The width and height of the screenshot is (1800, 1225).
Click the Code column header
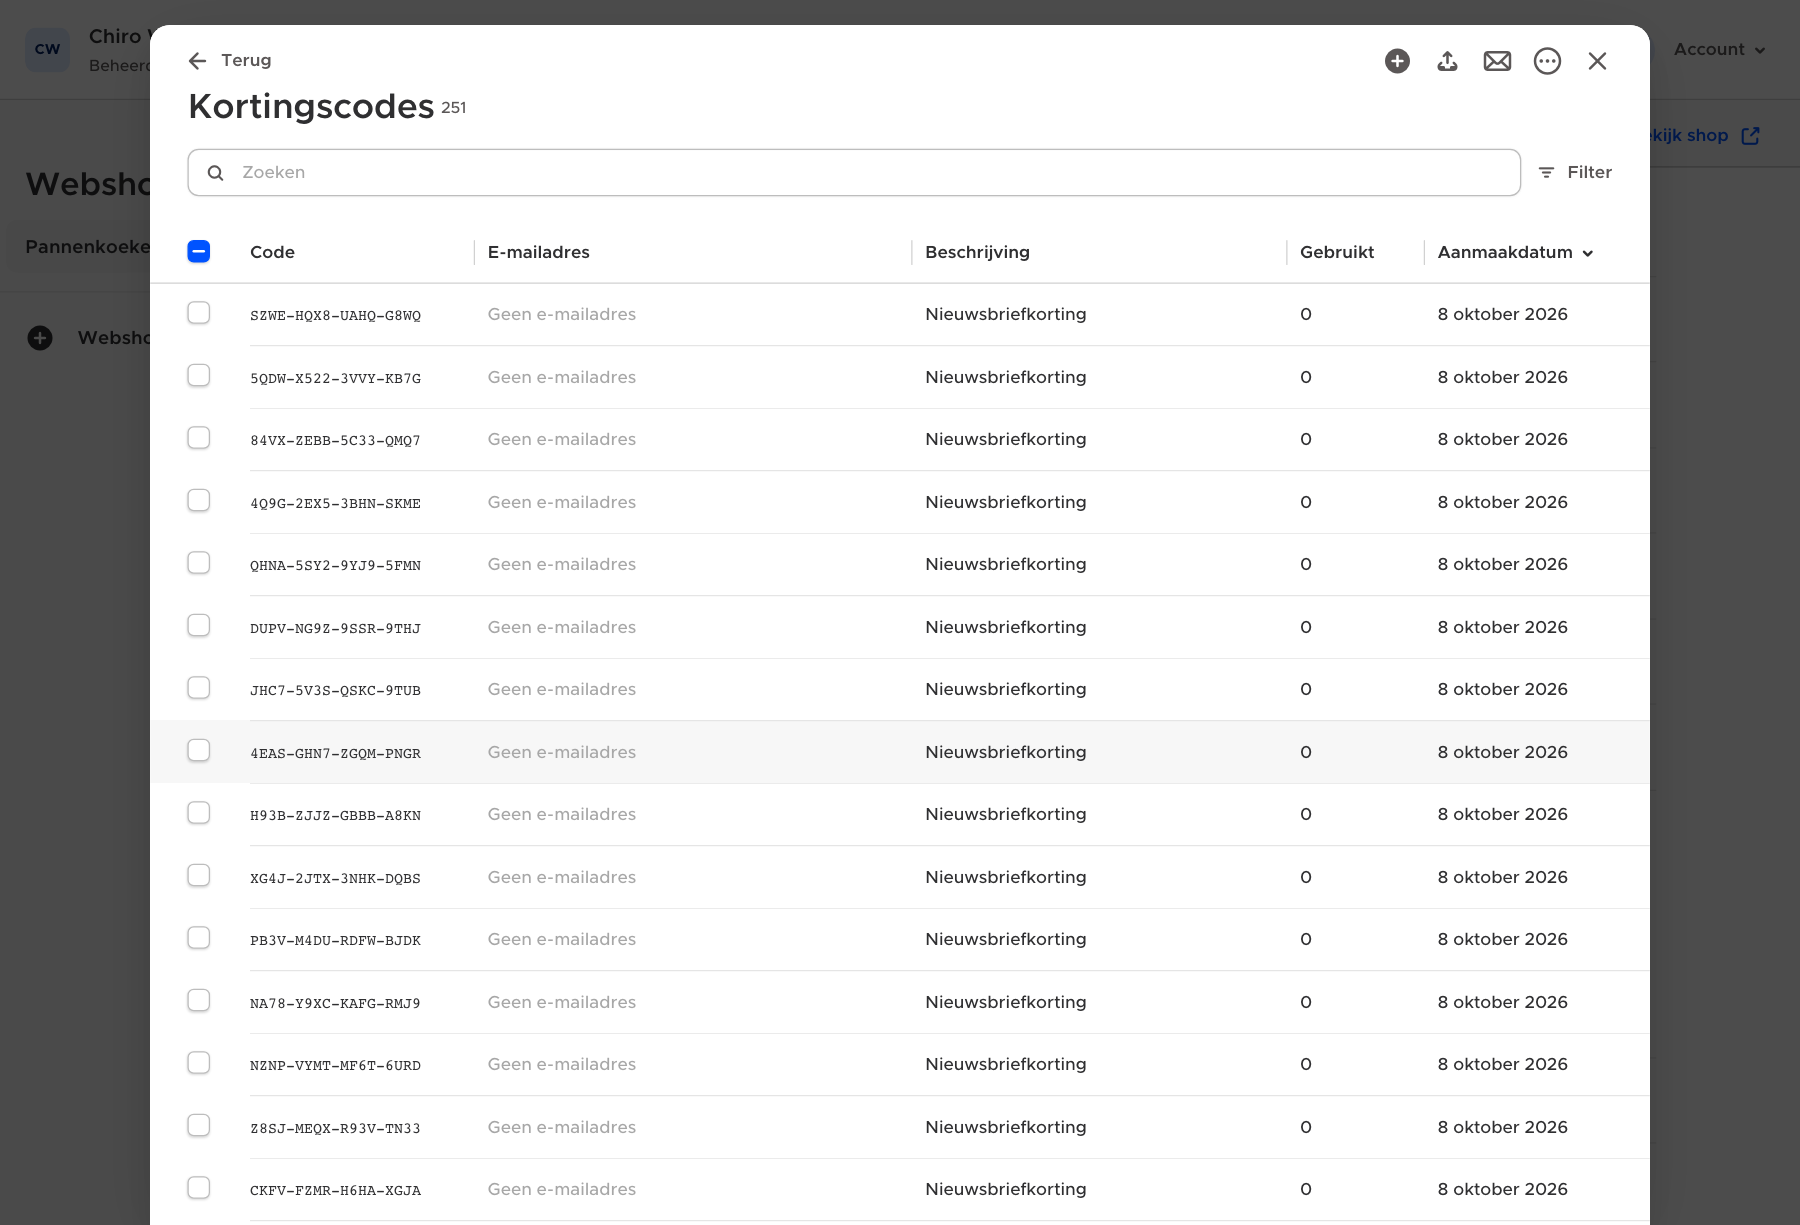point(272,252)
